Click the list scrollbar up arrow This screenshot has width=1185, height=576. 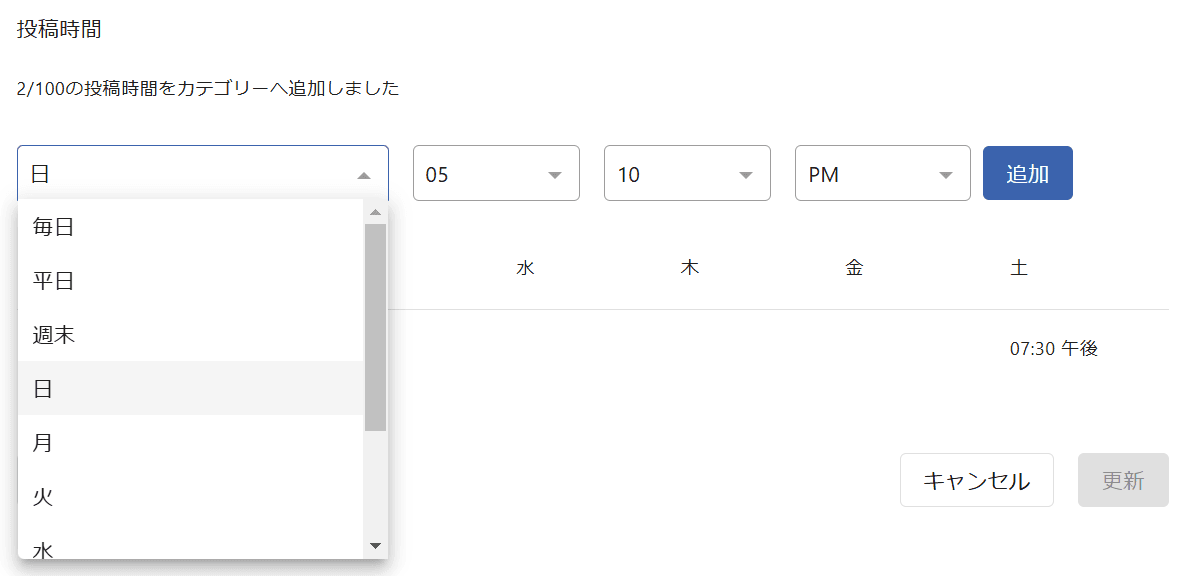pos(376,212)
